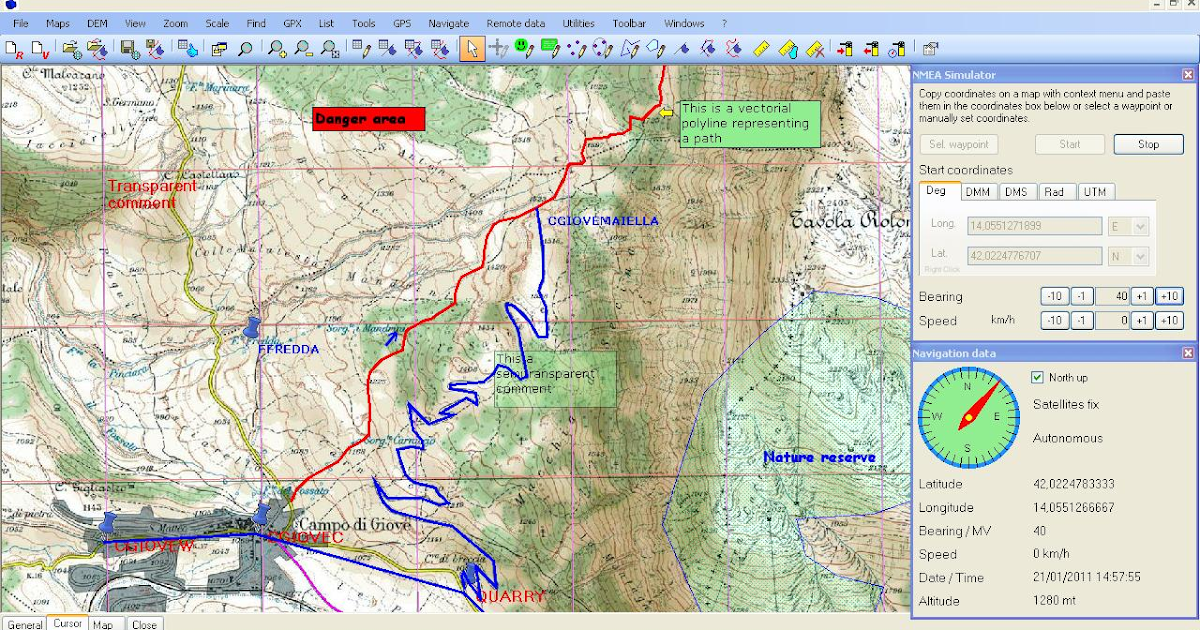Screen dimensions: 1200x630
Task: Click the Start button in NMEA Simulator
Action: click(x=1070, y=144)
